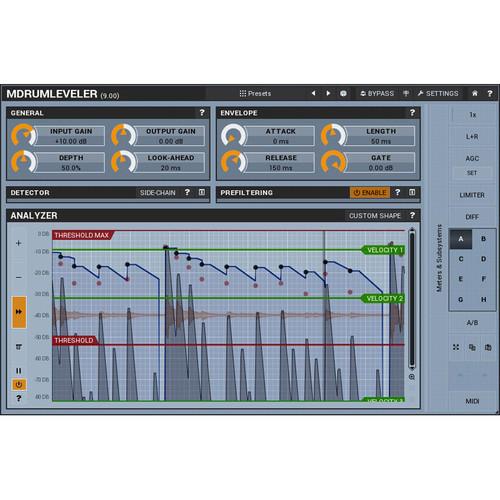The width and height of the screenshot is (500, 500).
Task: Toggle the analyzer fast-forward speed button
Action: [x=19, y=312]
